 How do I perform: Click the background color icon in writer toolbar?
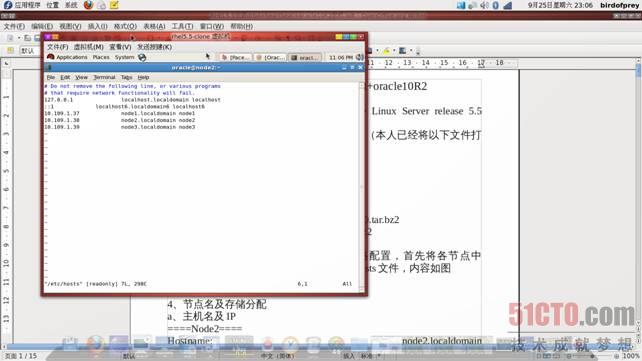tap(403, 51)
